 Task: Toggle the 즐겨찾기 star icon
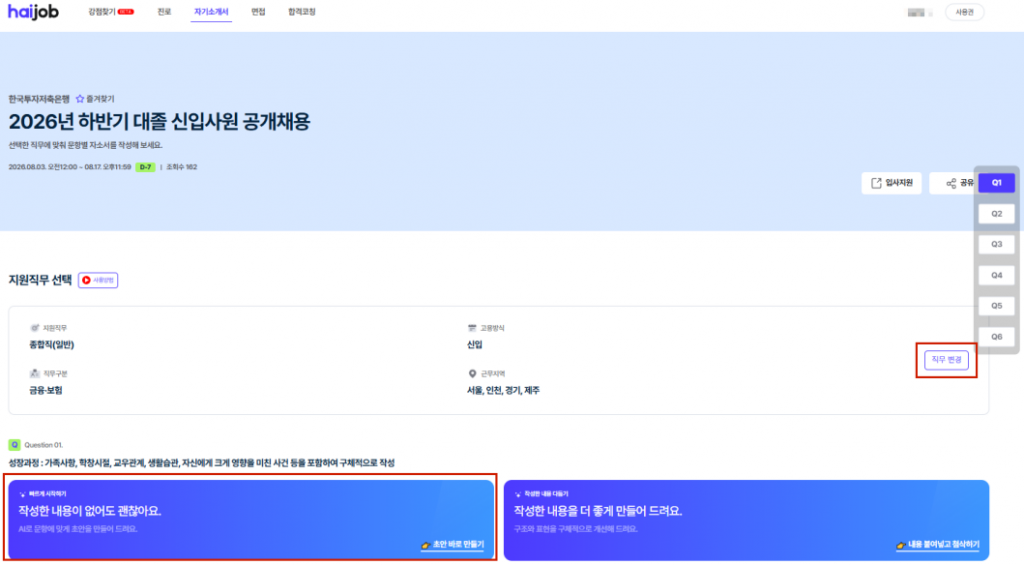[x=80, y=99]
